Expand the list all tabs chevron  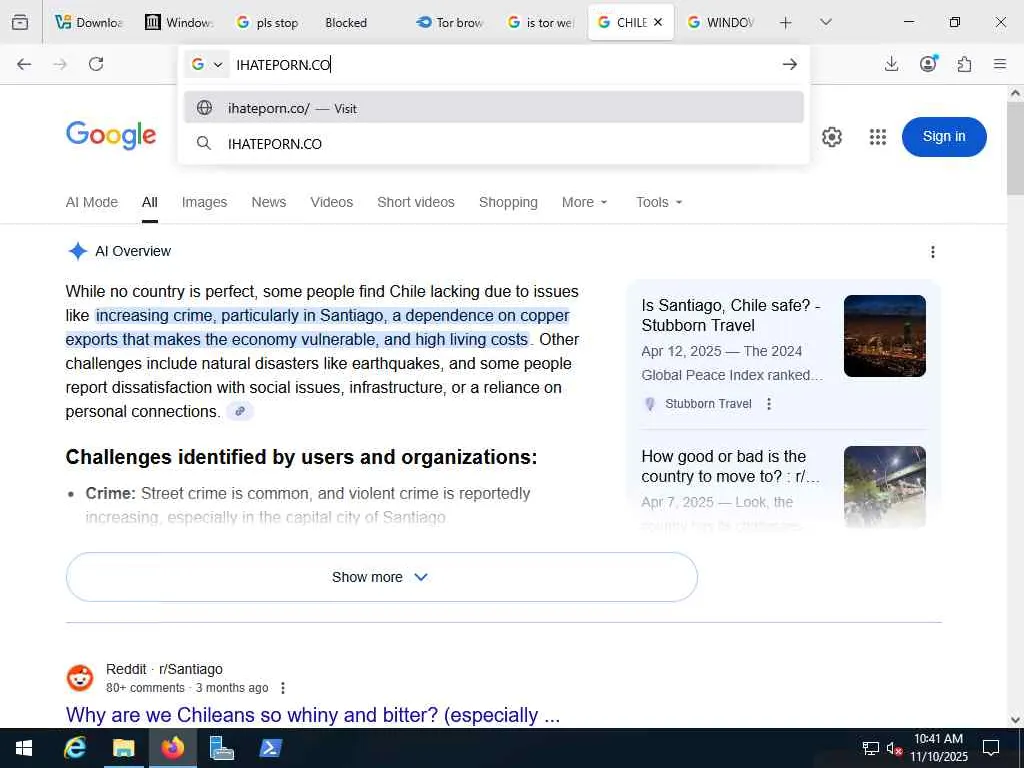tap(825, 22)
